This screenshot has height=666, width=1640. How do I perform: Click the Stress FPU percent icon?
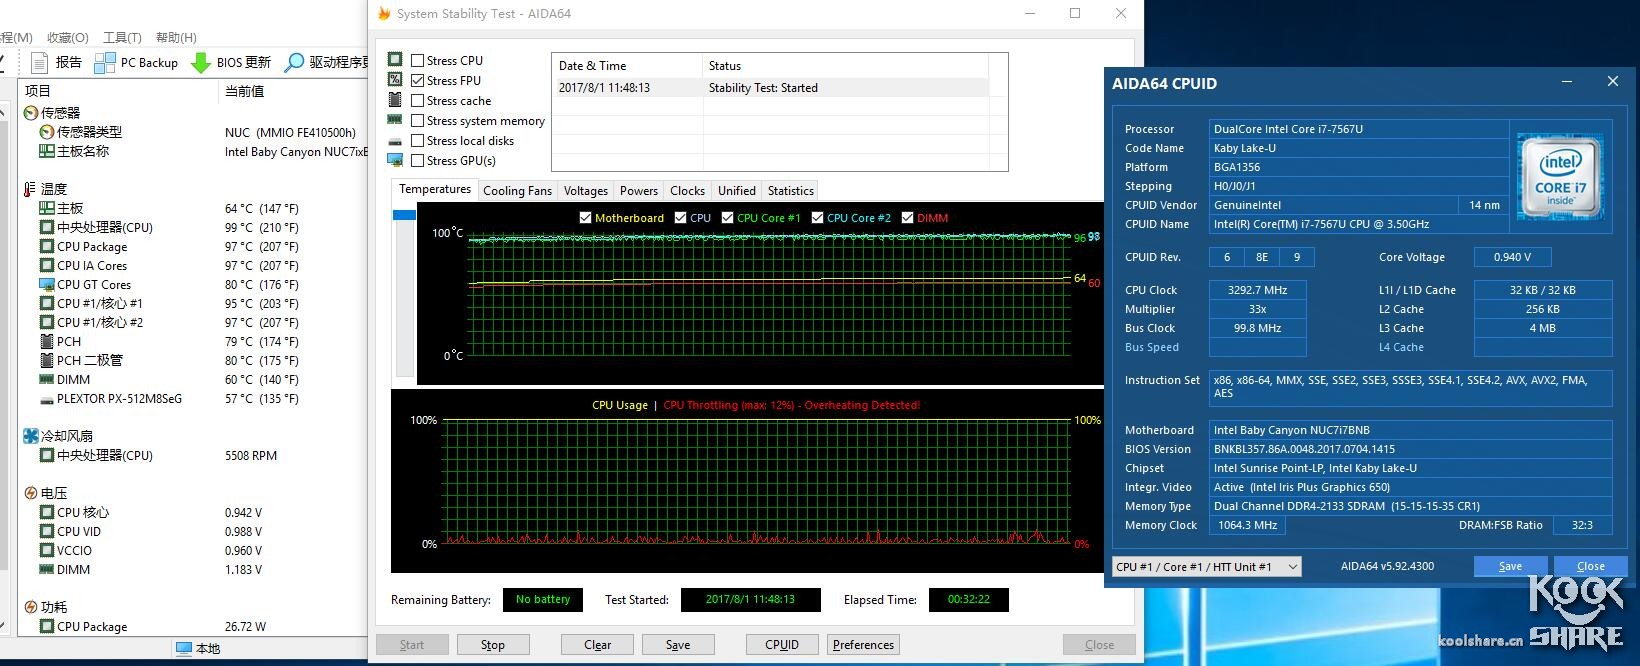pos(395,80)
